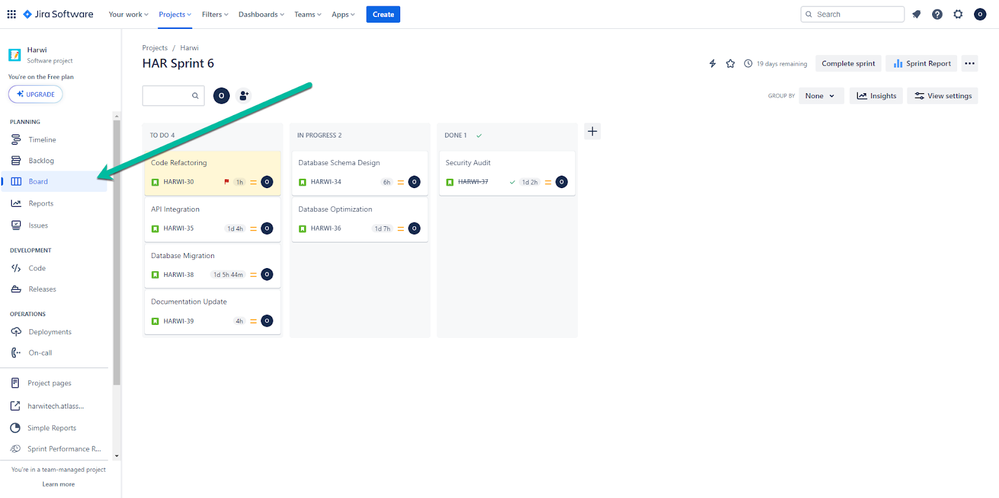
Task: Open the help question mark icon
Action: pos(937,14)
